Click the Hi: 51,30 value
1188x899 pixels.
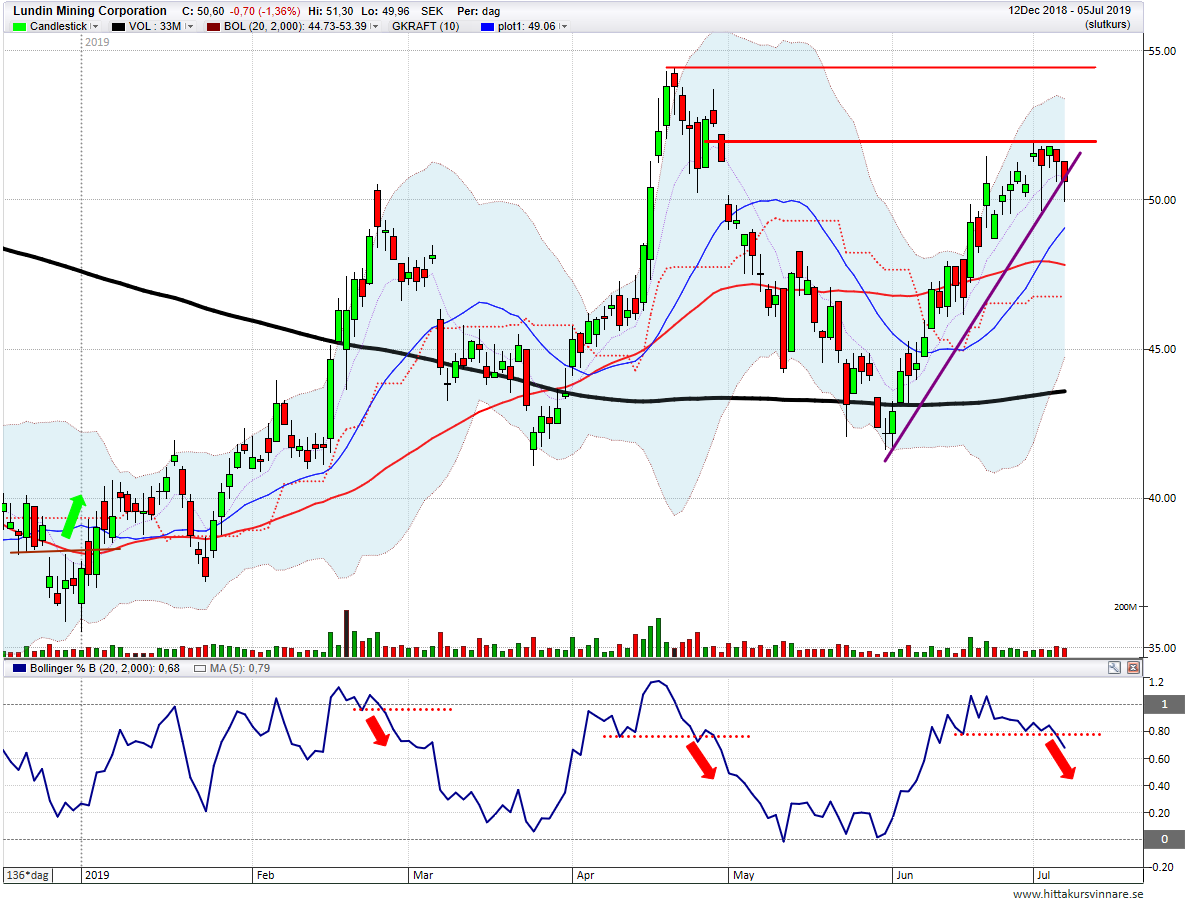(x=330, y=11)
